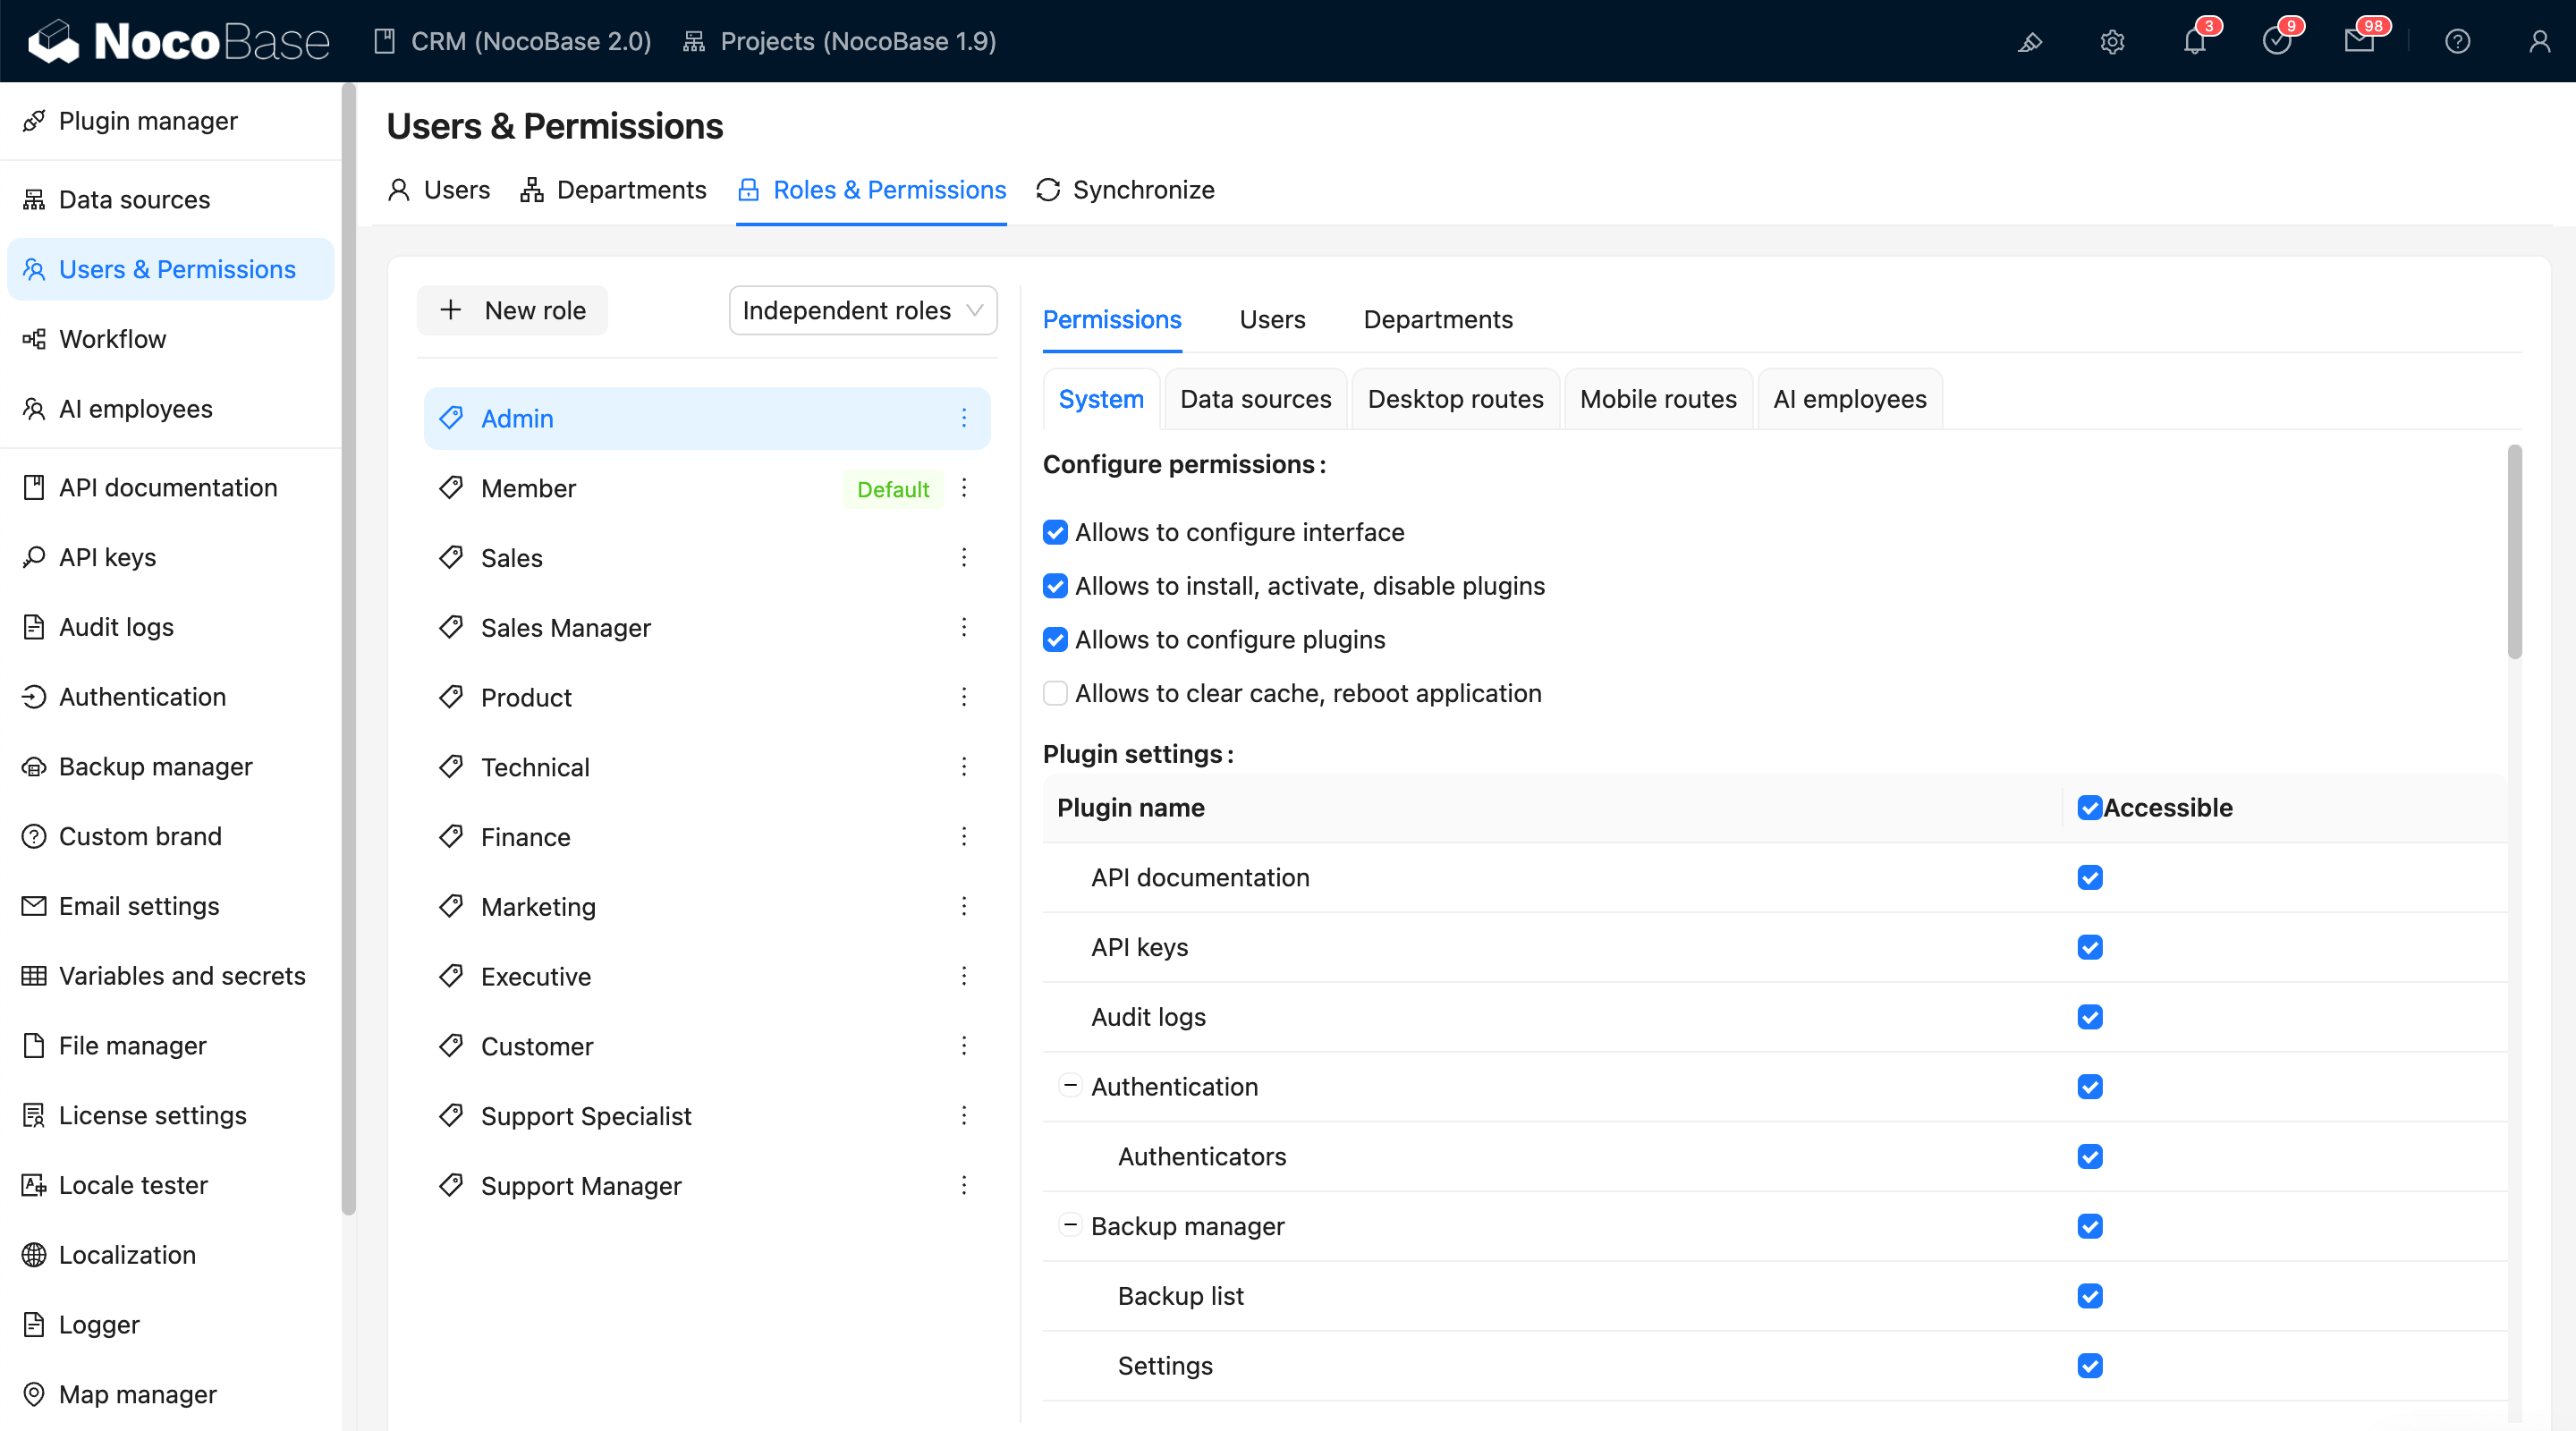Click the help question mark icon
This screenshot has height=1431, width=2576.
2457,42
